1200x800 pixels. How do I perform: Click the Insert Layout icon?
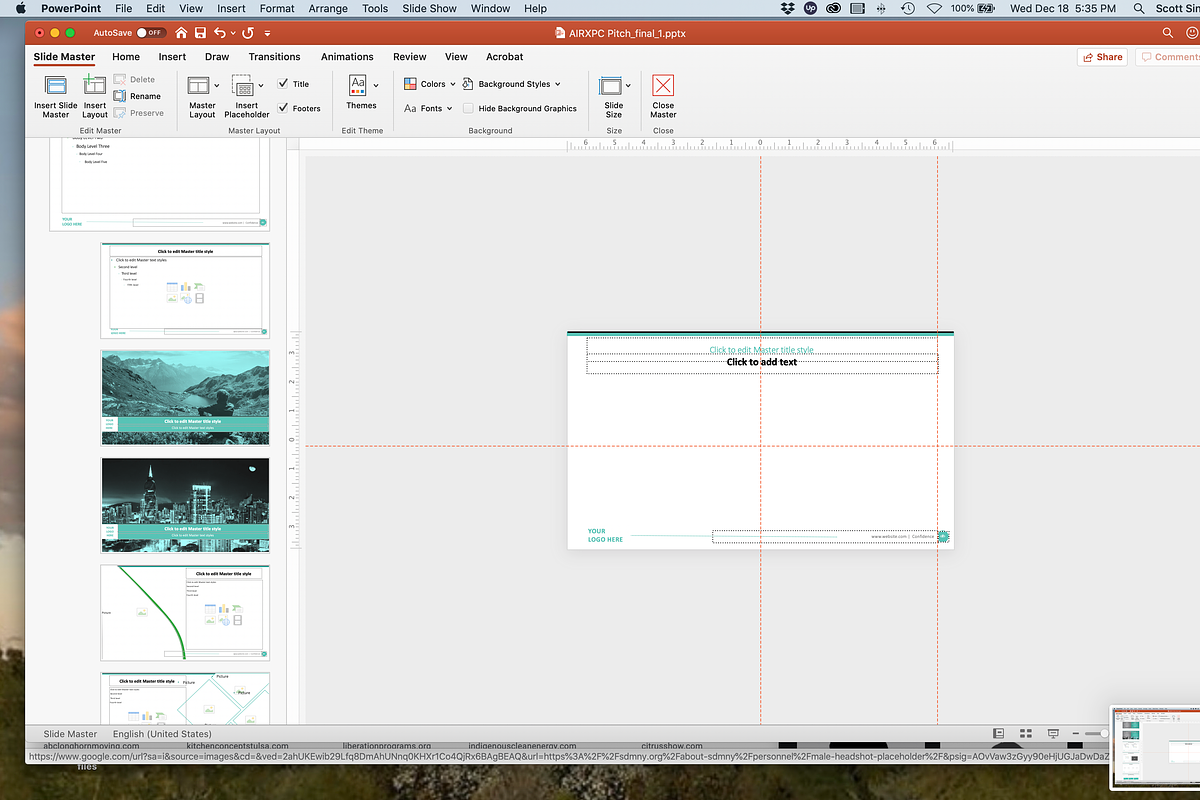(95, 86)
